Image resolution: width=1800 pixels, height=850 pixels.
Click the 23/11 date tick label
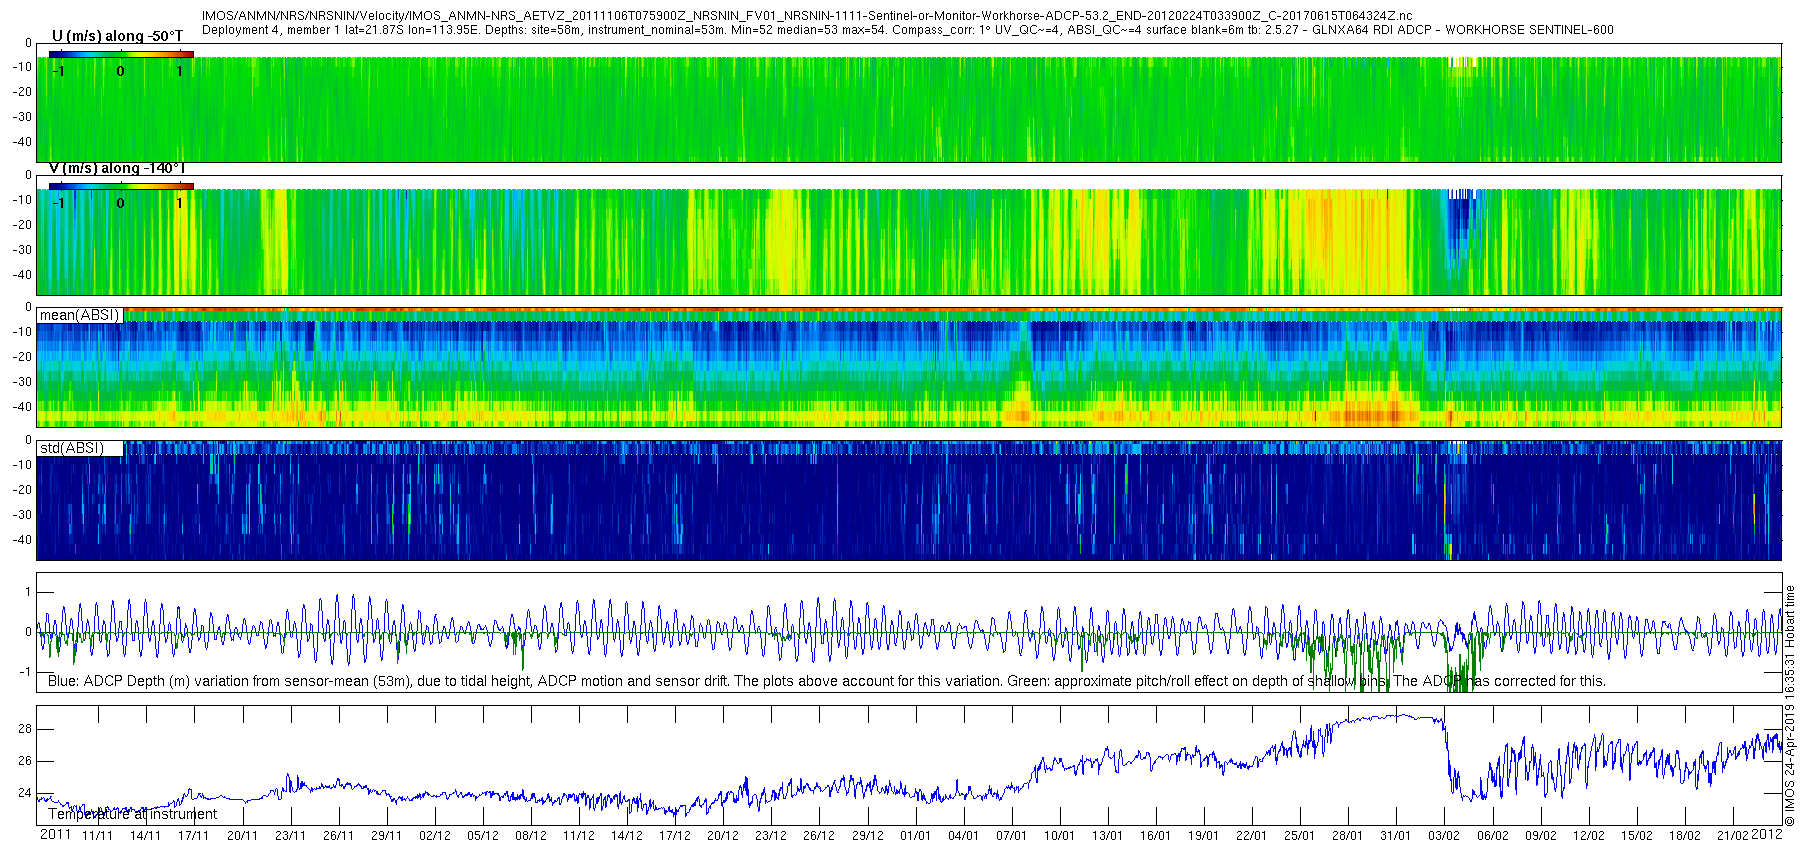[x=290, y=836]
